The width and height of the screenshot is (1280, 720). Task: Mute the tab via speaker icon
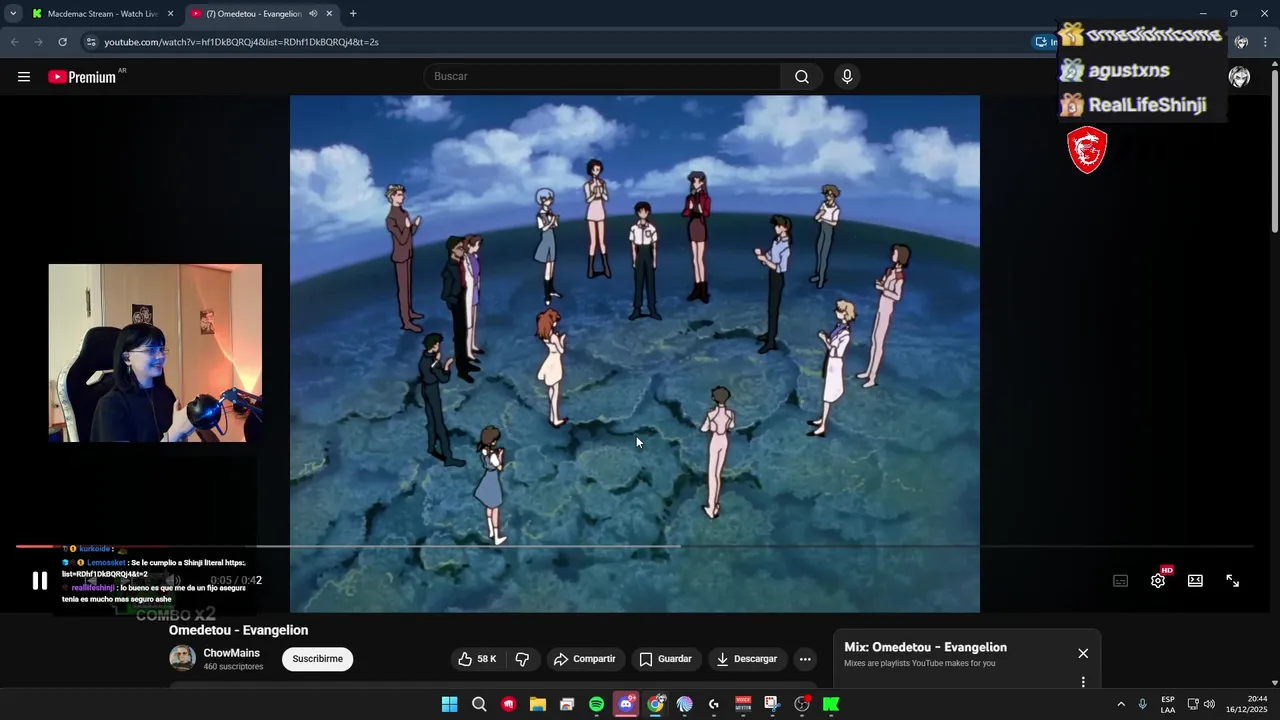(x=313, y=14)
